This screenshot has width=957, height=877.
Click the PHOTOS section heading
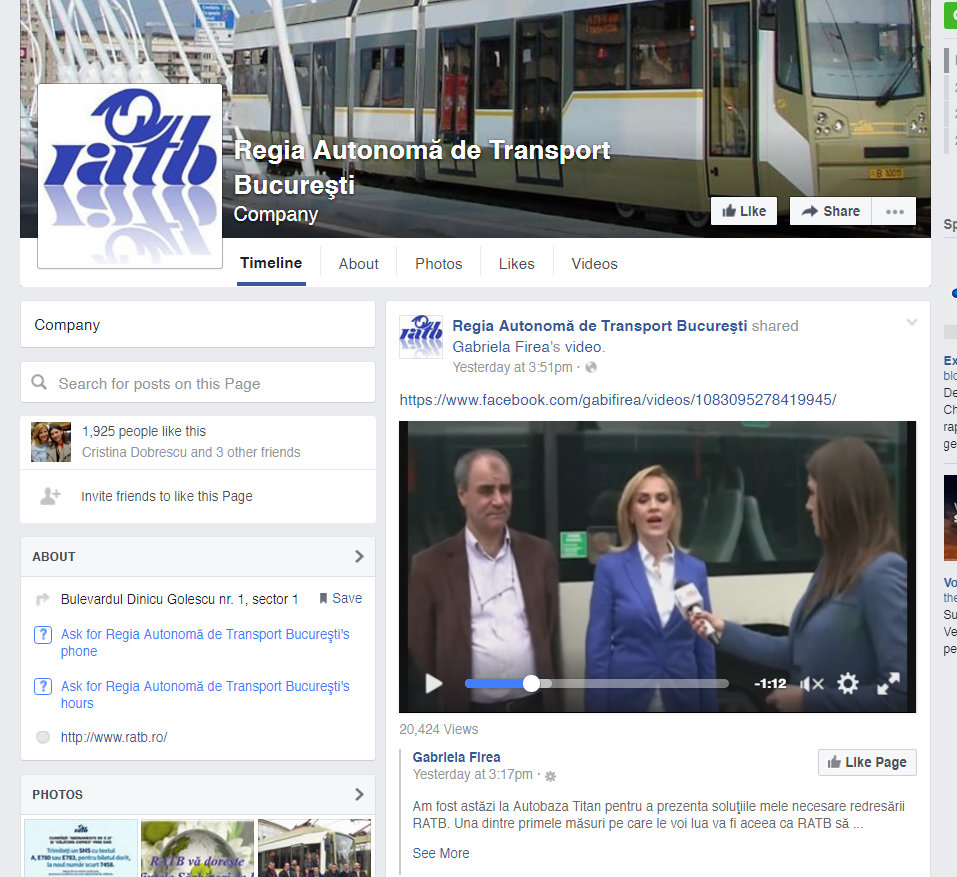coord(57,795)
